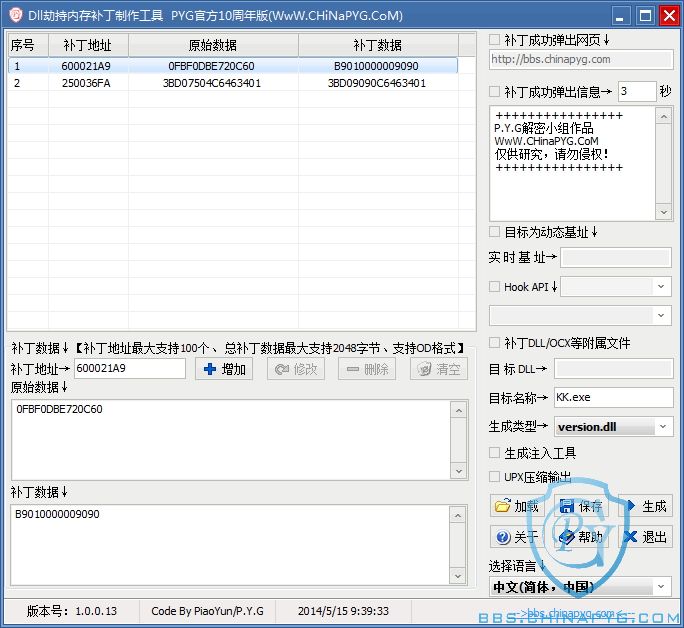This screenshot has width=684, height=628.
Task: Enable 补丁DLL/OCX等附属文件 checkbox
Action: coord(494,342)
